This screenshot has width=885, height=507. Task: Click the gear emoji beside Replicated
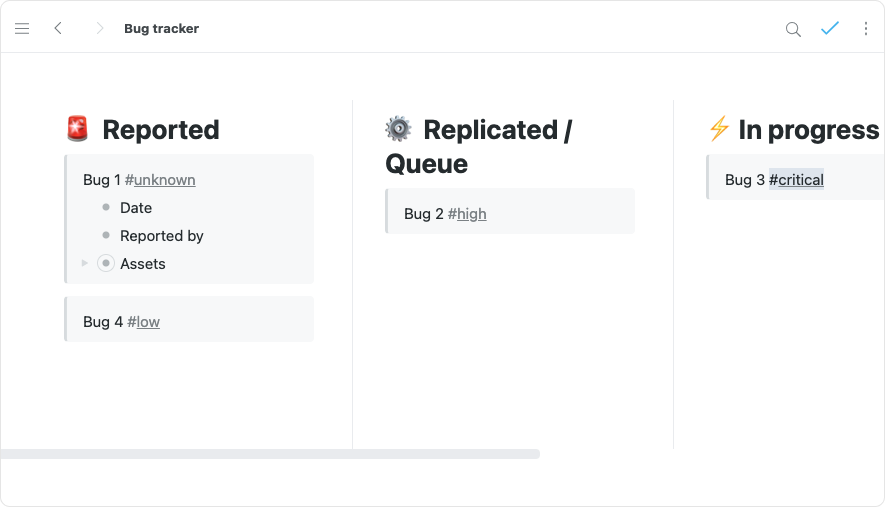[x=398, y=129]
